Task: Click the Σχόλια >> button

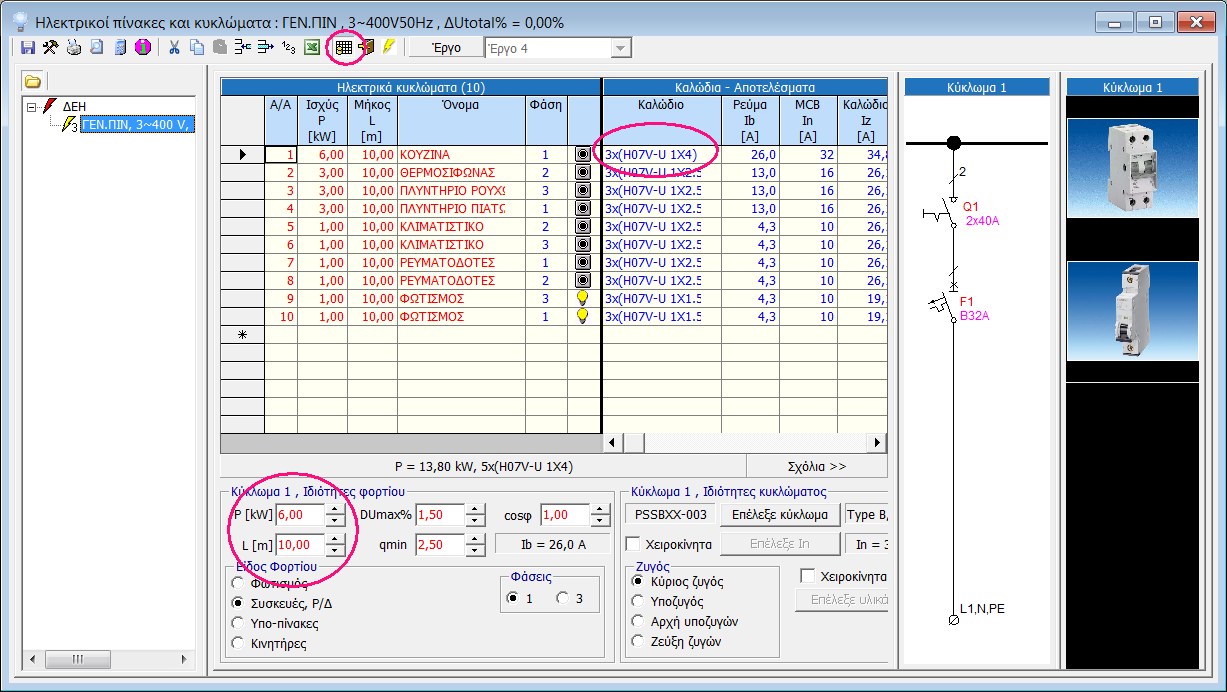Action: [x=816, y=466]
